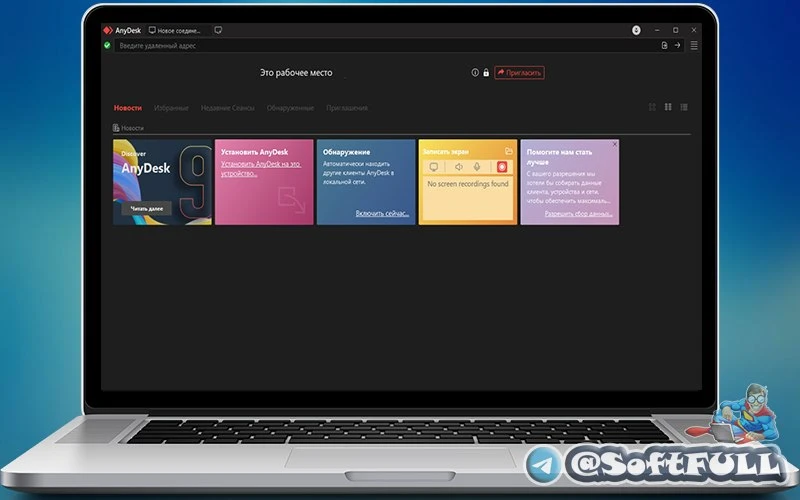Click the Разрешить сбор данных link
The height and width of the screenshot is (500, 800).
click(x=579, y=214)
